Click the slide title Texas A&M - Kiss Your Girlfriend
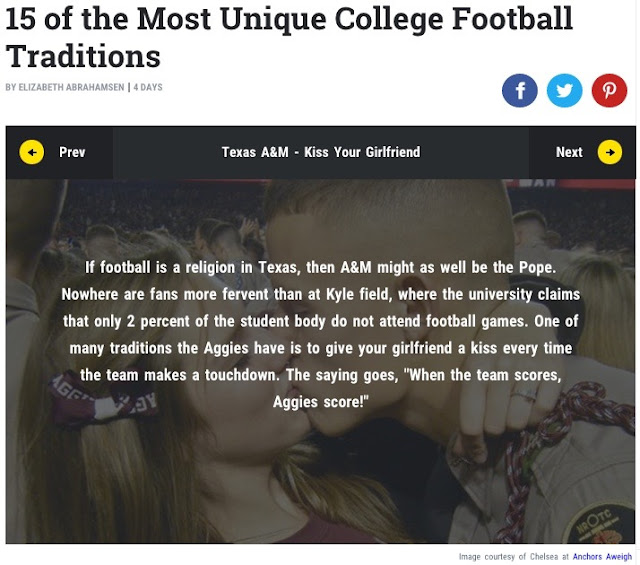The image size is (640, 565). pyautogui.click(x=321, y=152)
